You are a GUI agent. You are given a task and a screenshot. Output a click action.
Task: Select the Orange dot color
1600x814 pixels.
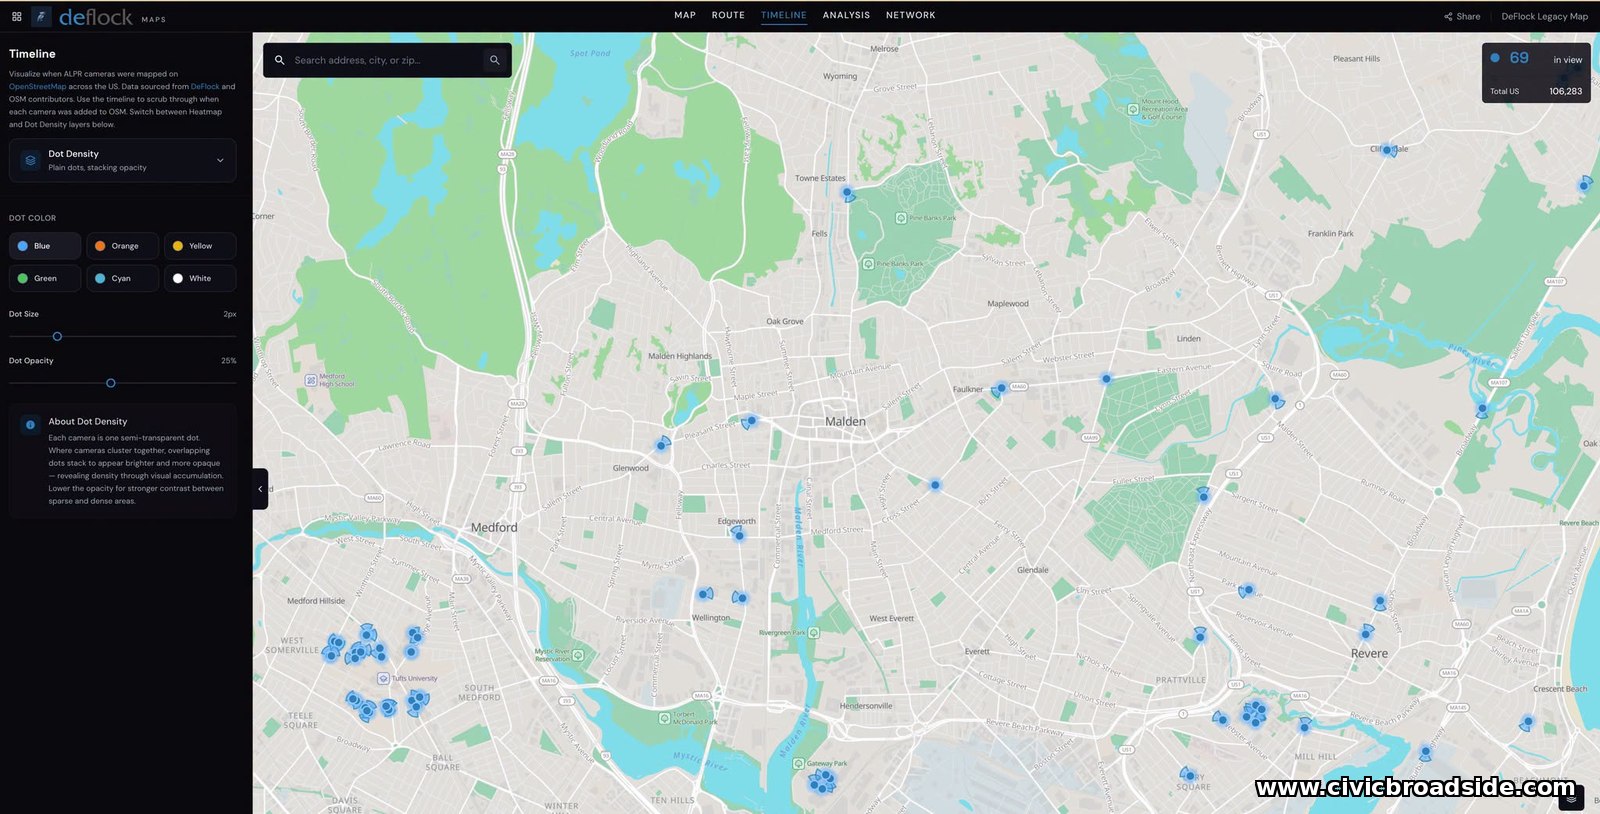122,246
